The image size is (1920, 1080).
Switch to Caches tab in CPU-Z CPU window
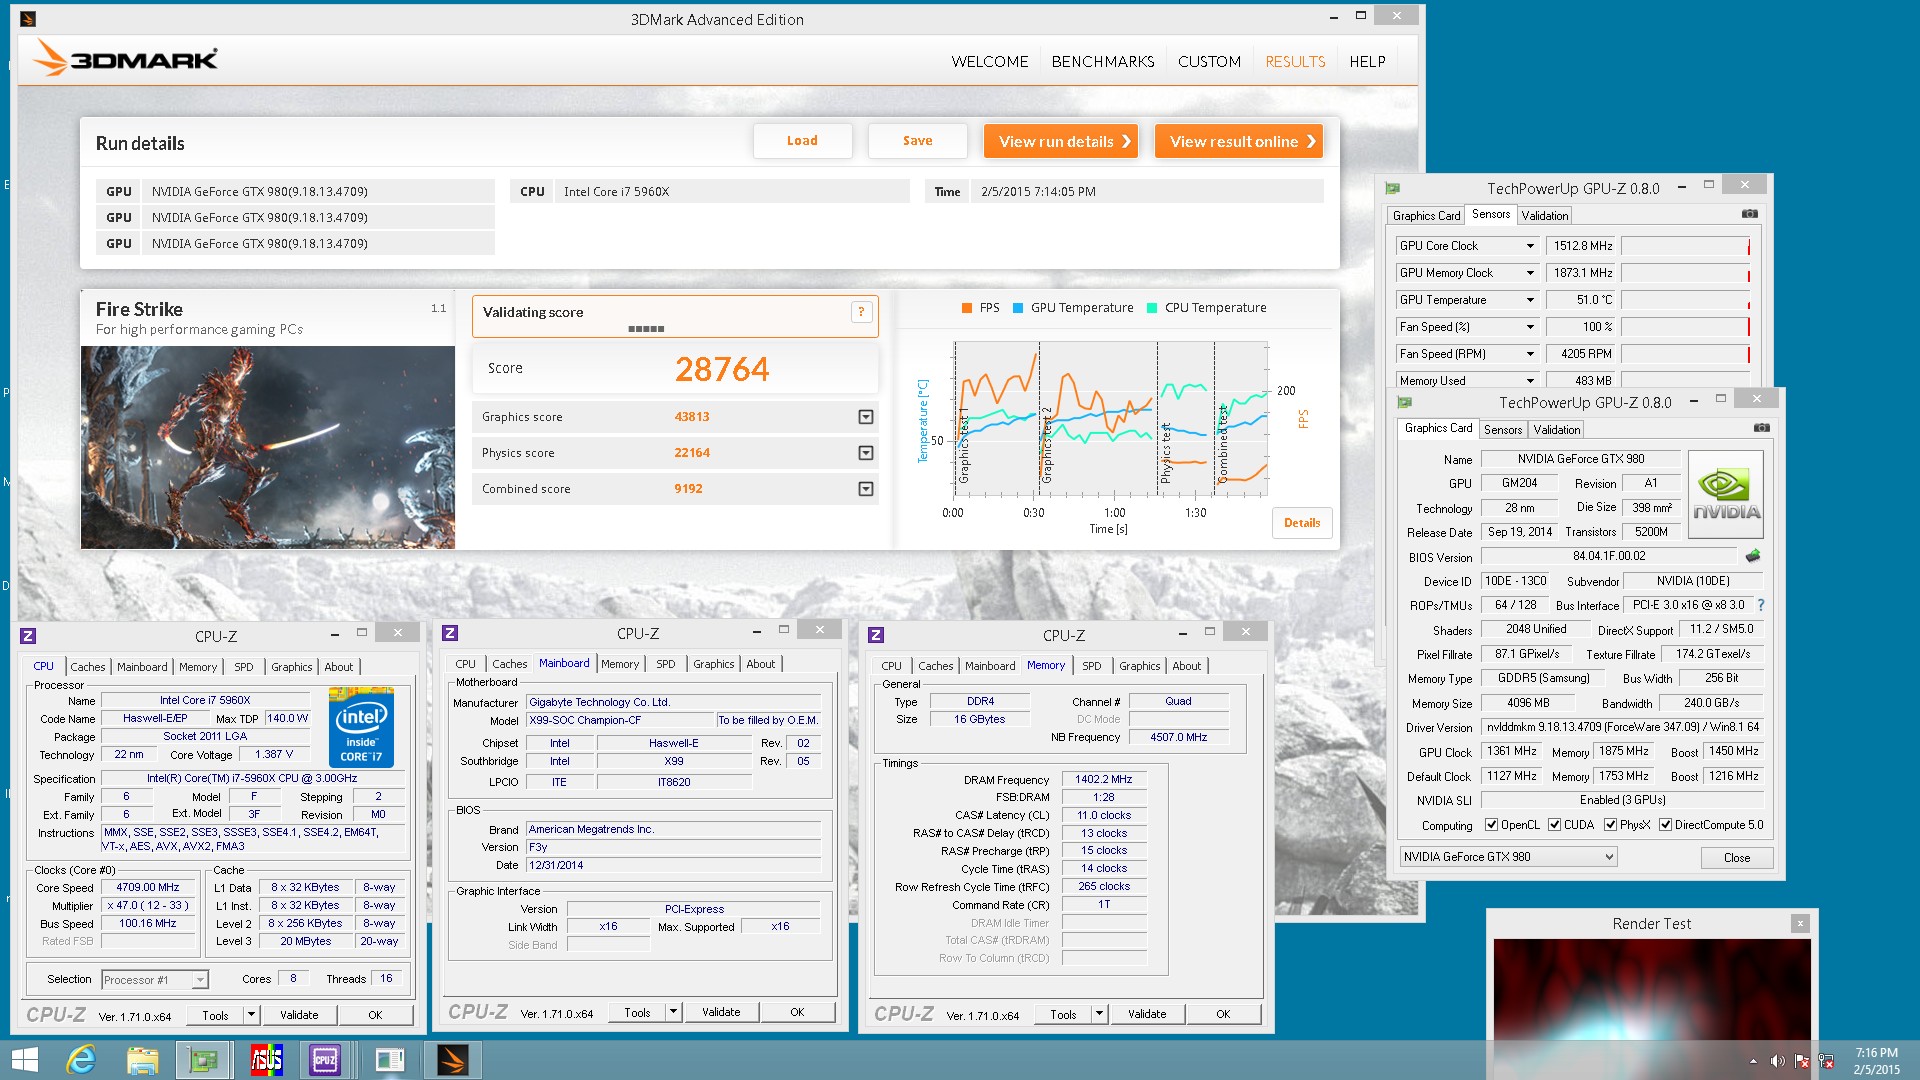(x=87, y=667)
